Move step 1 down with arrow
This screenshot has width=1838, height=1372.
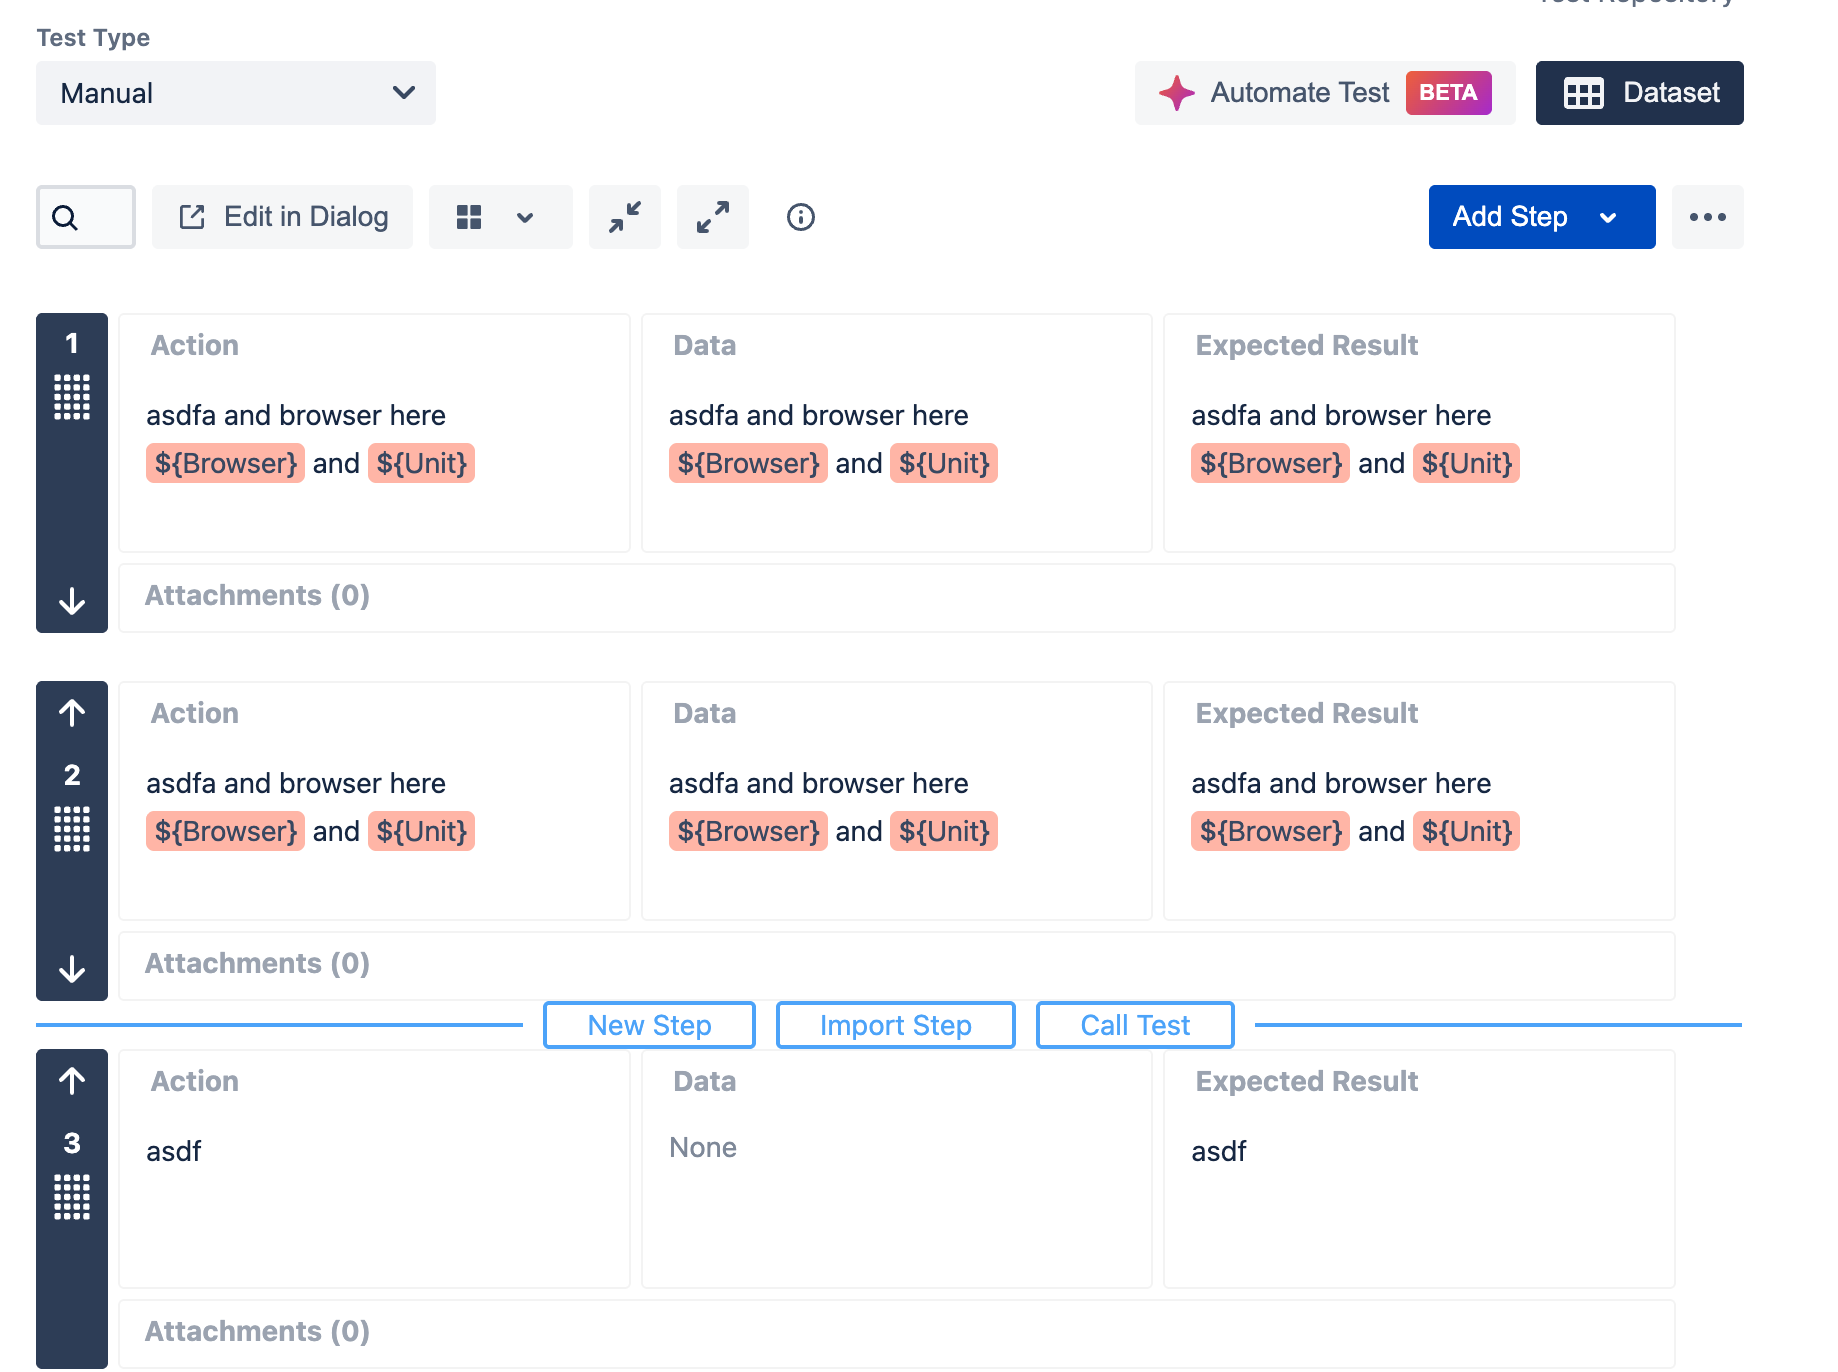pyautogui.click(x=72, y=601)
